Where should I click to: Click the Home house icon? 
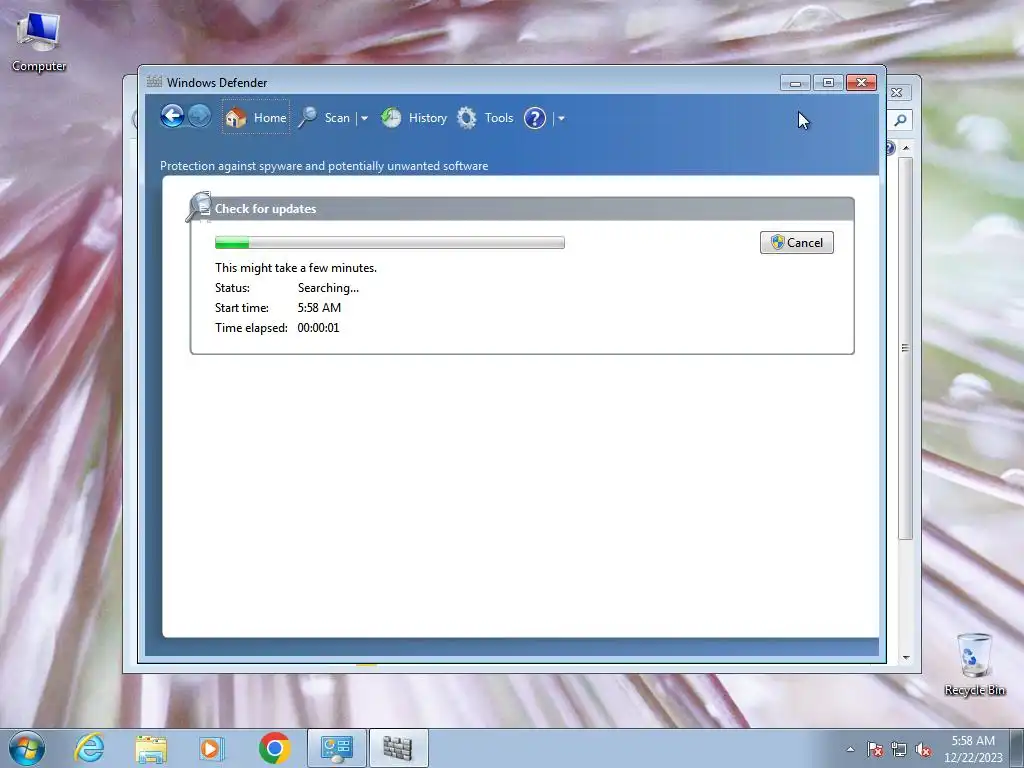coord(236,118)
